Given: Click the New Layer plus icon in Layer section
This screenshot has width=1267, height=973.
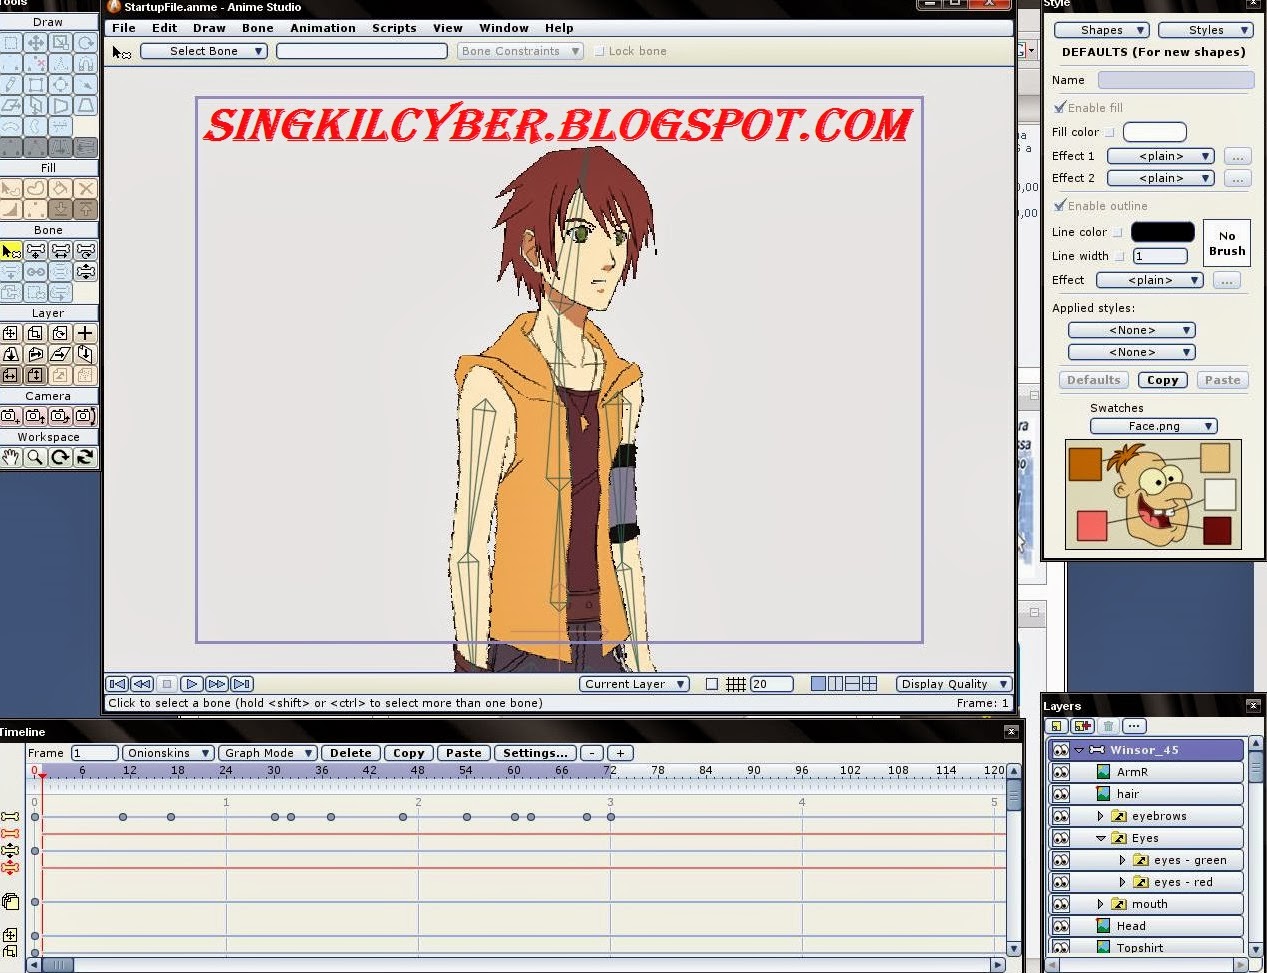Looking at the screenshot, I should 84,332.
